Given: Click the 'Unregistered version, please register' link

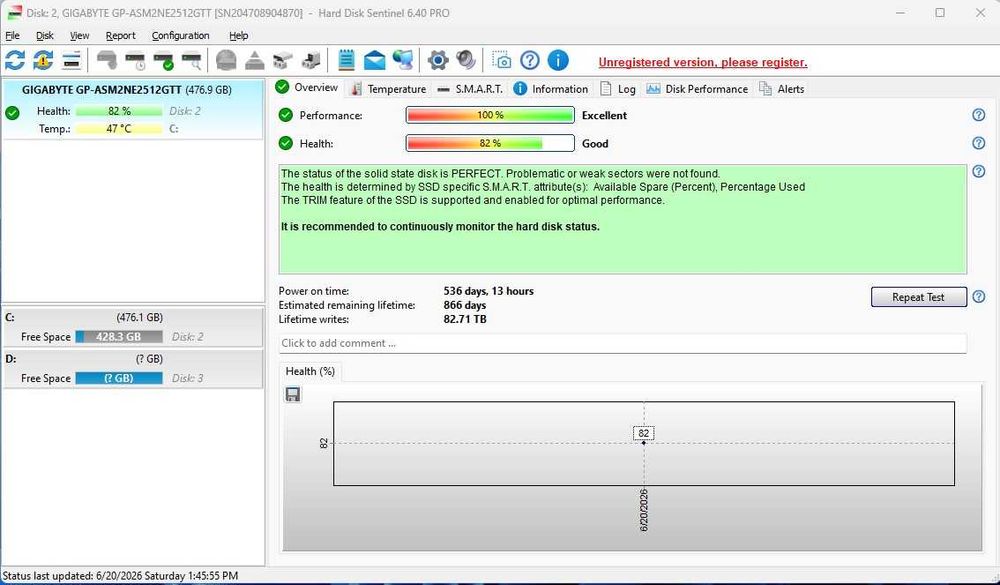Looking at the screenshot, I should pos(703,62).
